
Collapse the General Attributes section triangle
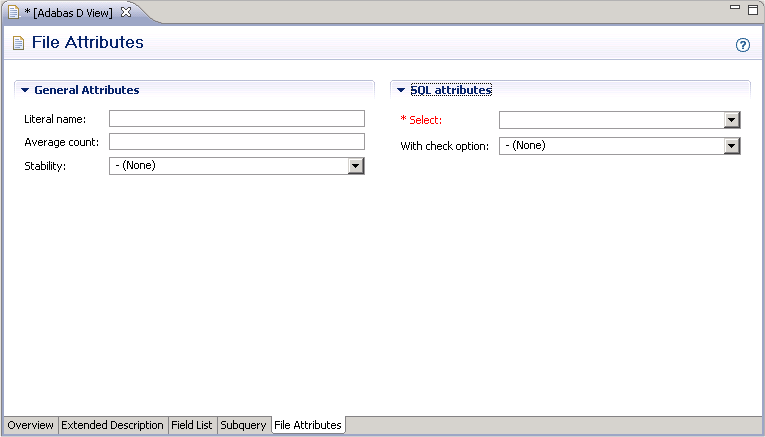coord(25,90)
